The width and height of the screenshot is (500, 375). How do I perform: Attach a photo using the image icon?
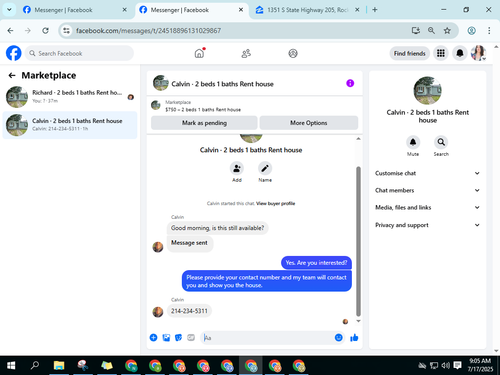point(166,338)
